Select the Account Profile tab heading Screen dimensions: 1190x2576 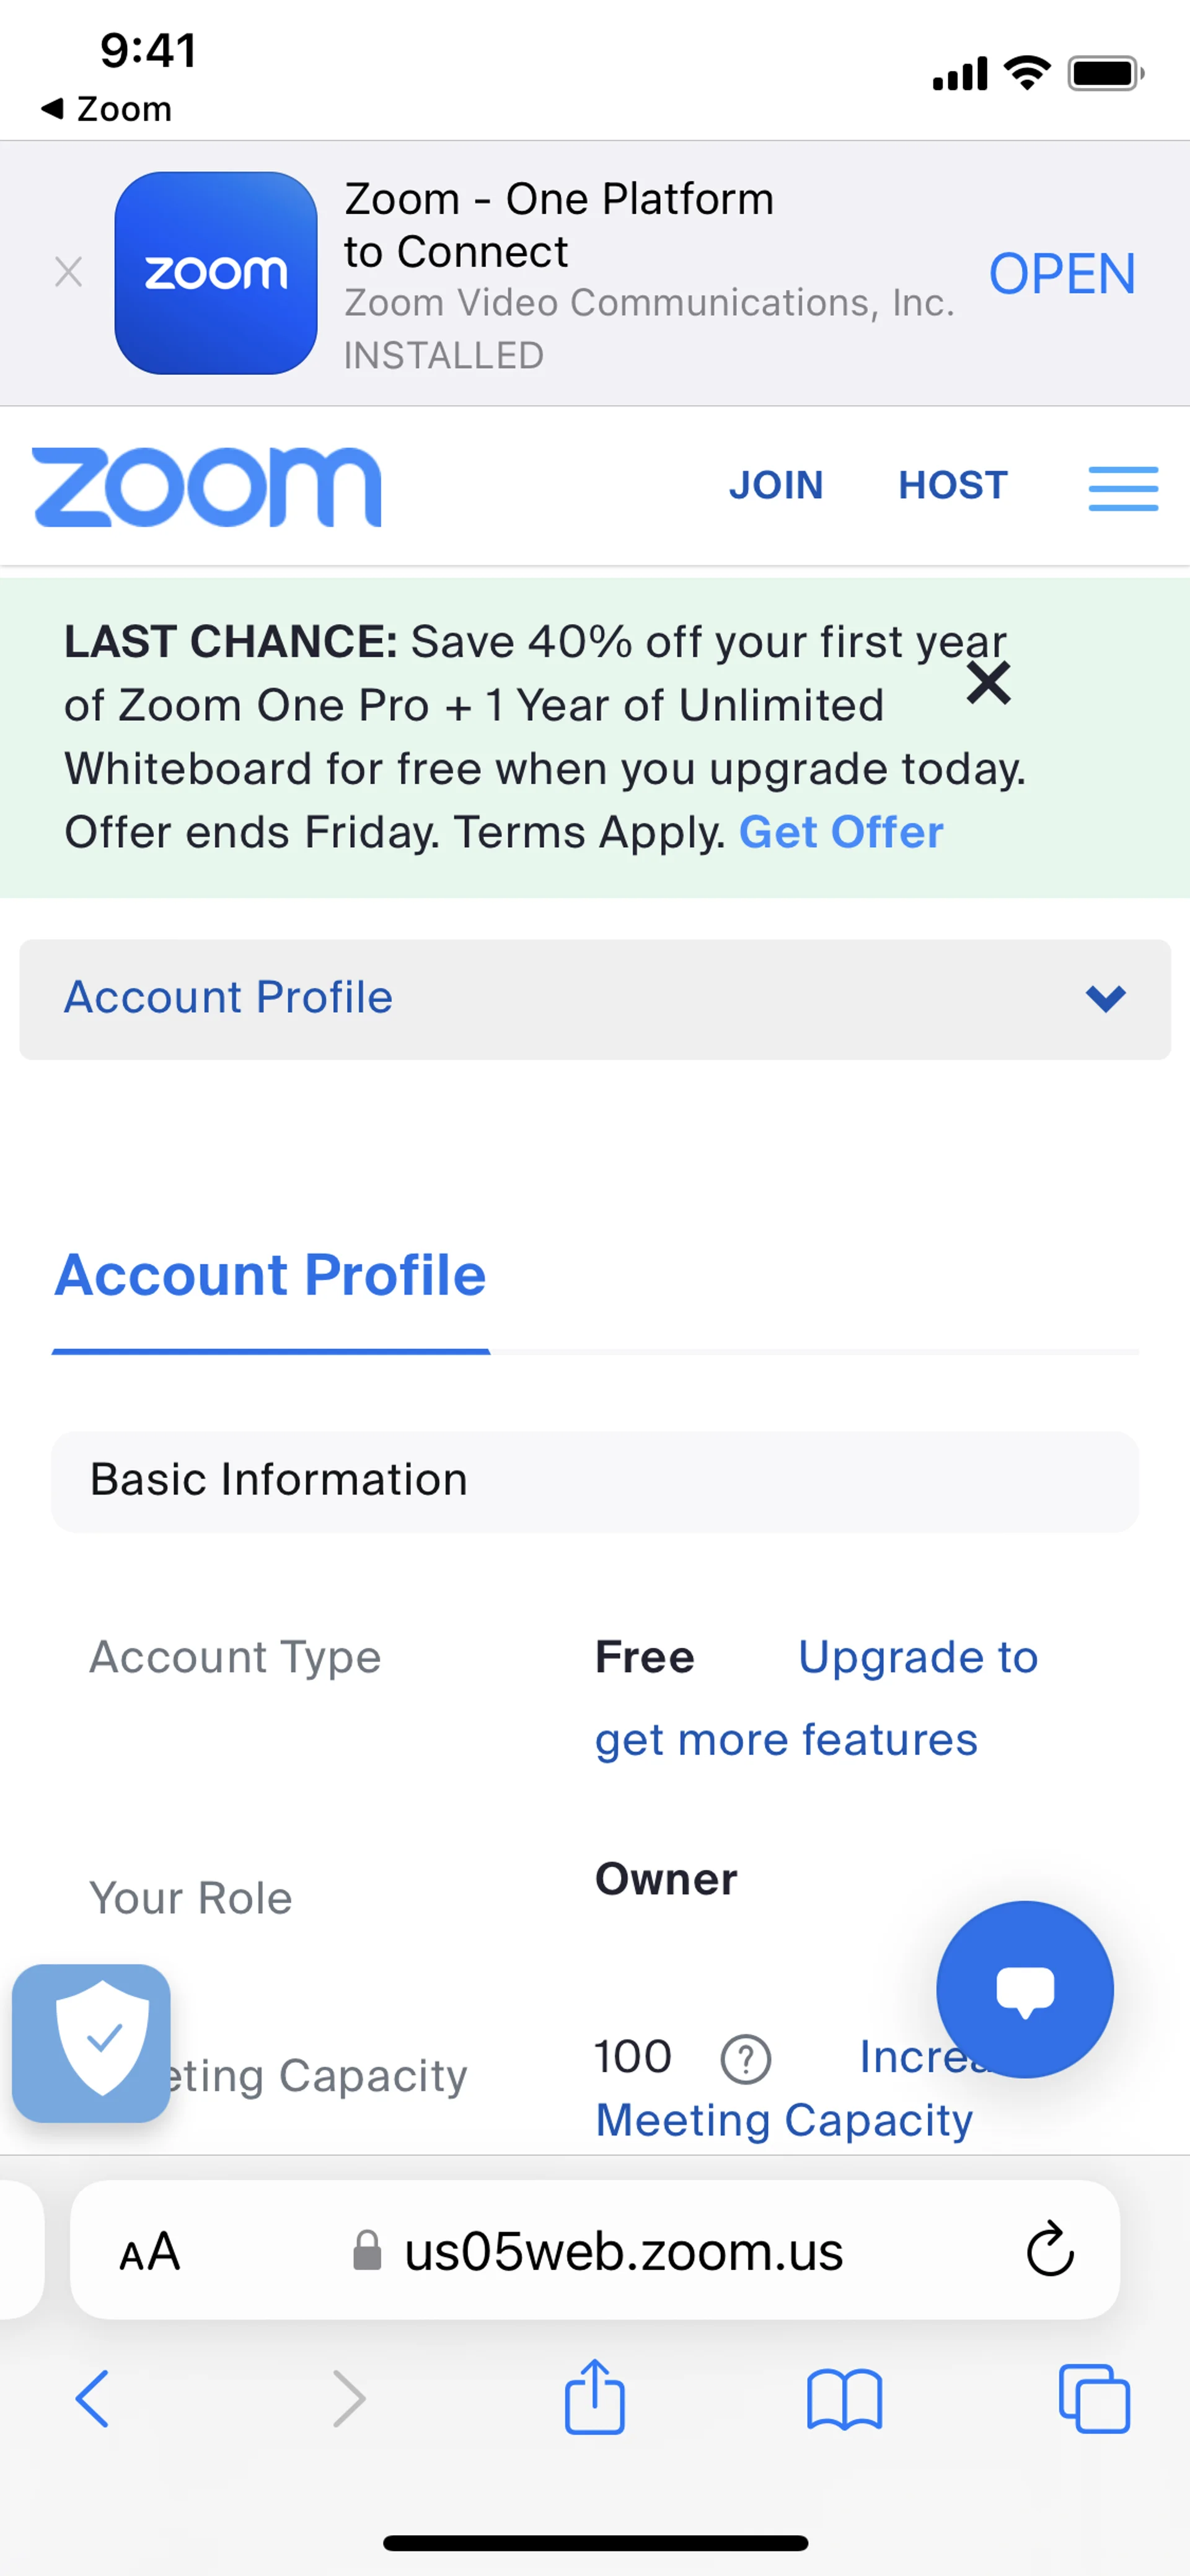[270, 1275]
